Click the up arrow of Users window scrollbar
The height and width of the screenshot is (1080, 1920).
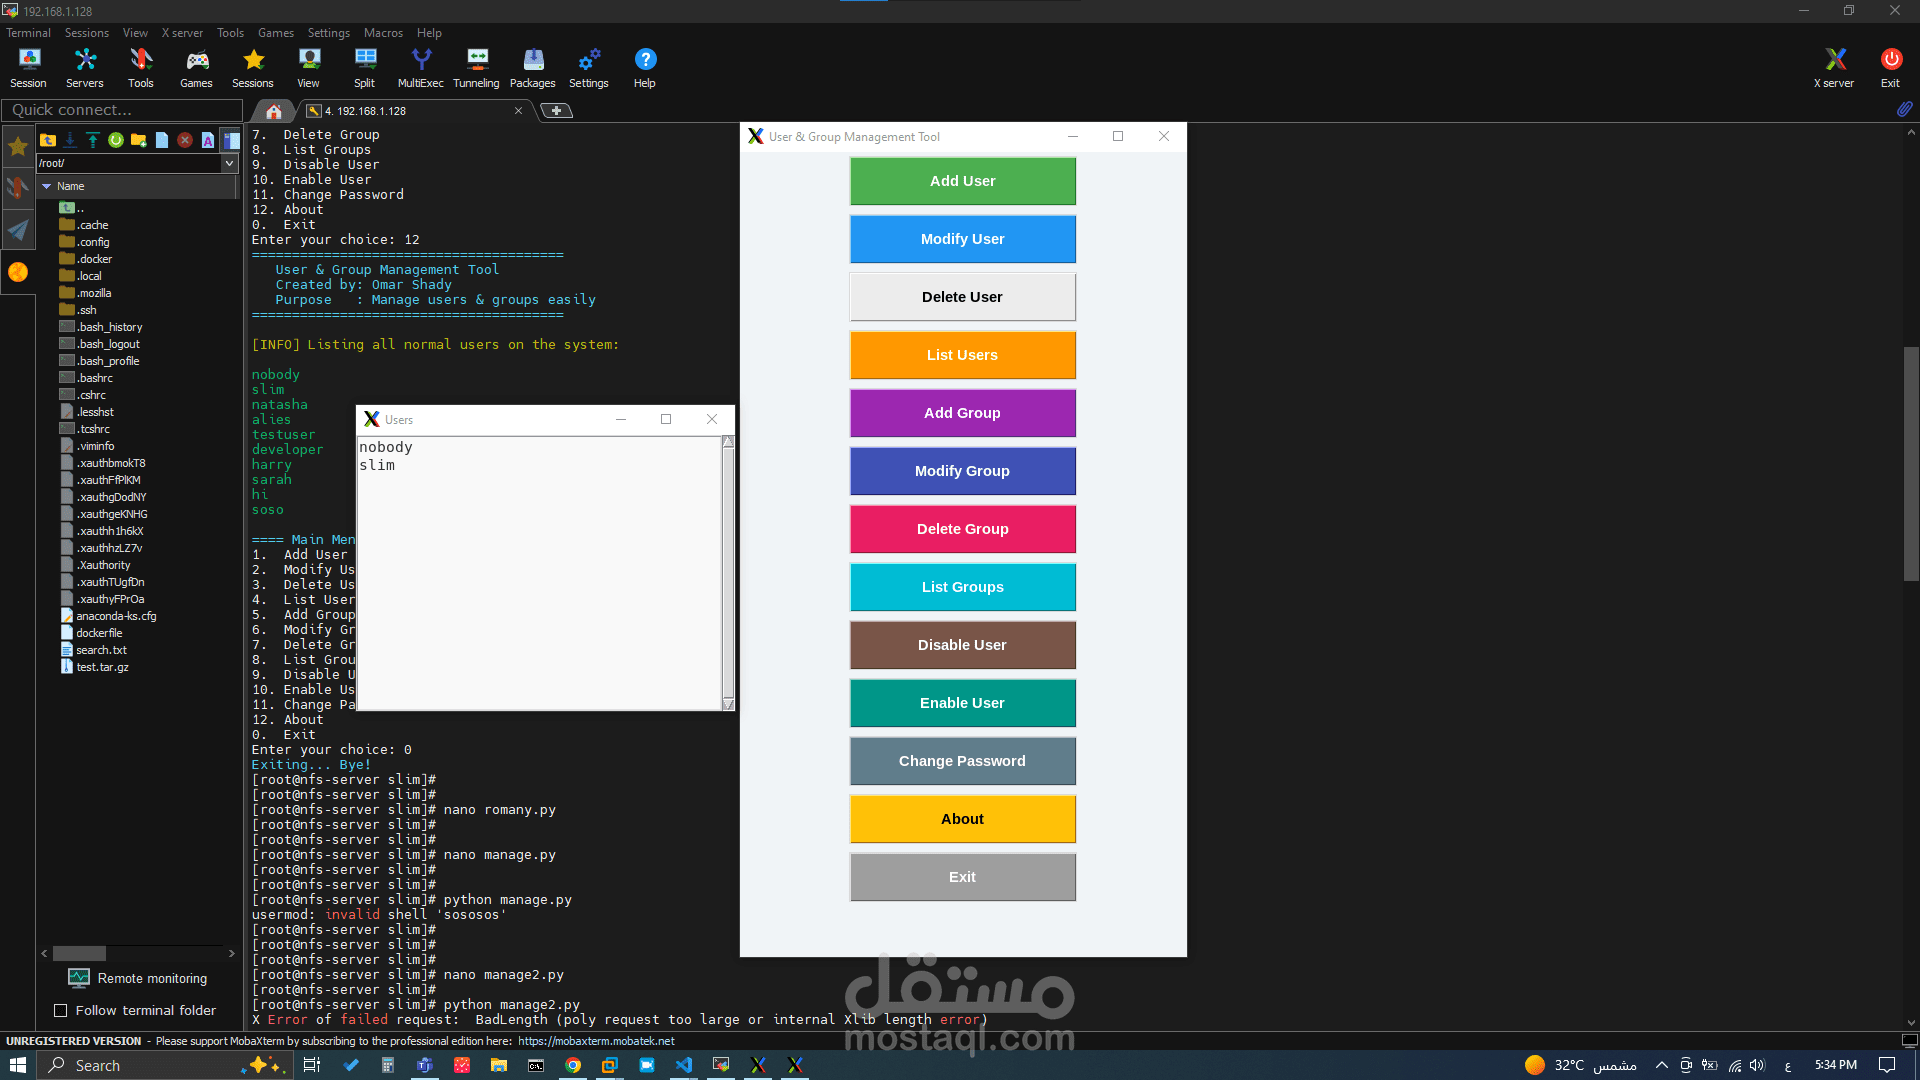coord(728,442)
